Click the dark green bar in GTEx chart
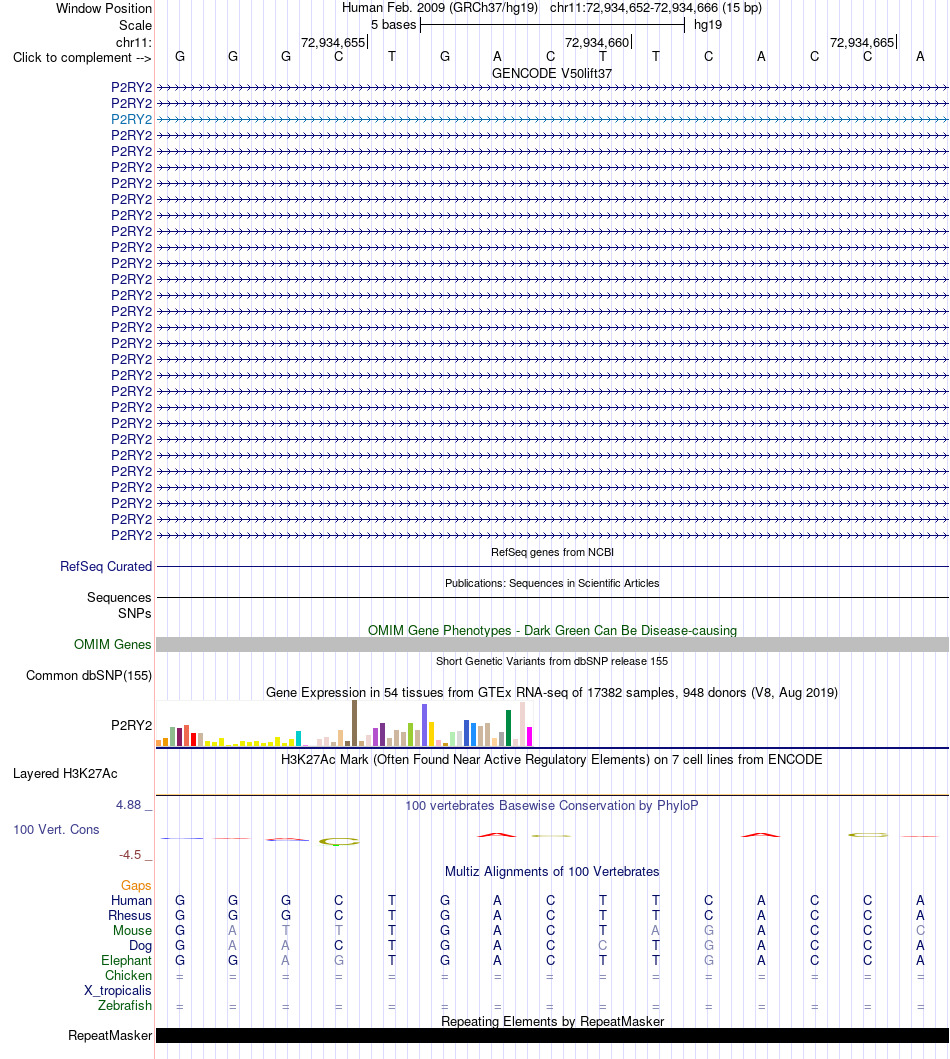 [x=508, y=728]
